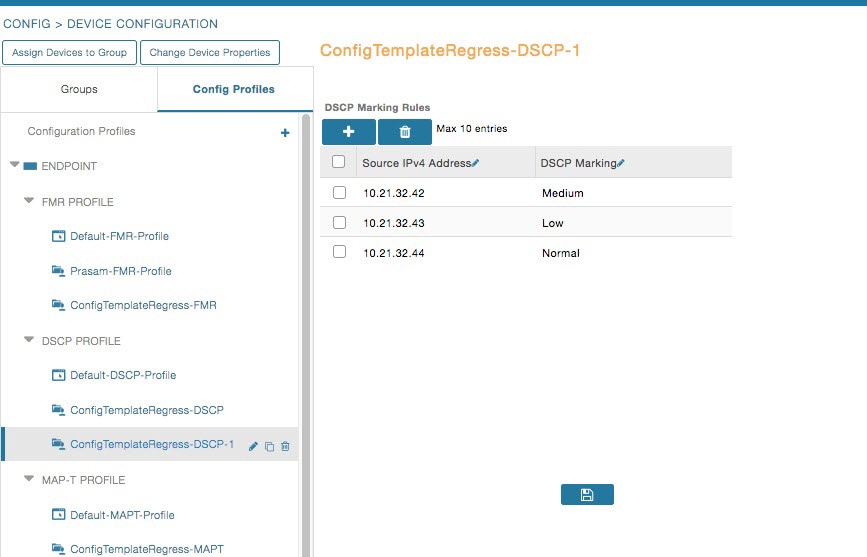Image resolution: width=867 pixels, height=557 pixels.
Task: Duplicate the ConfigTemplateRegress-DSCP-1 profile
Action: coord(269,446)
